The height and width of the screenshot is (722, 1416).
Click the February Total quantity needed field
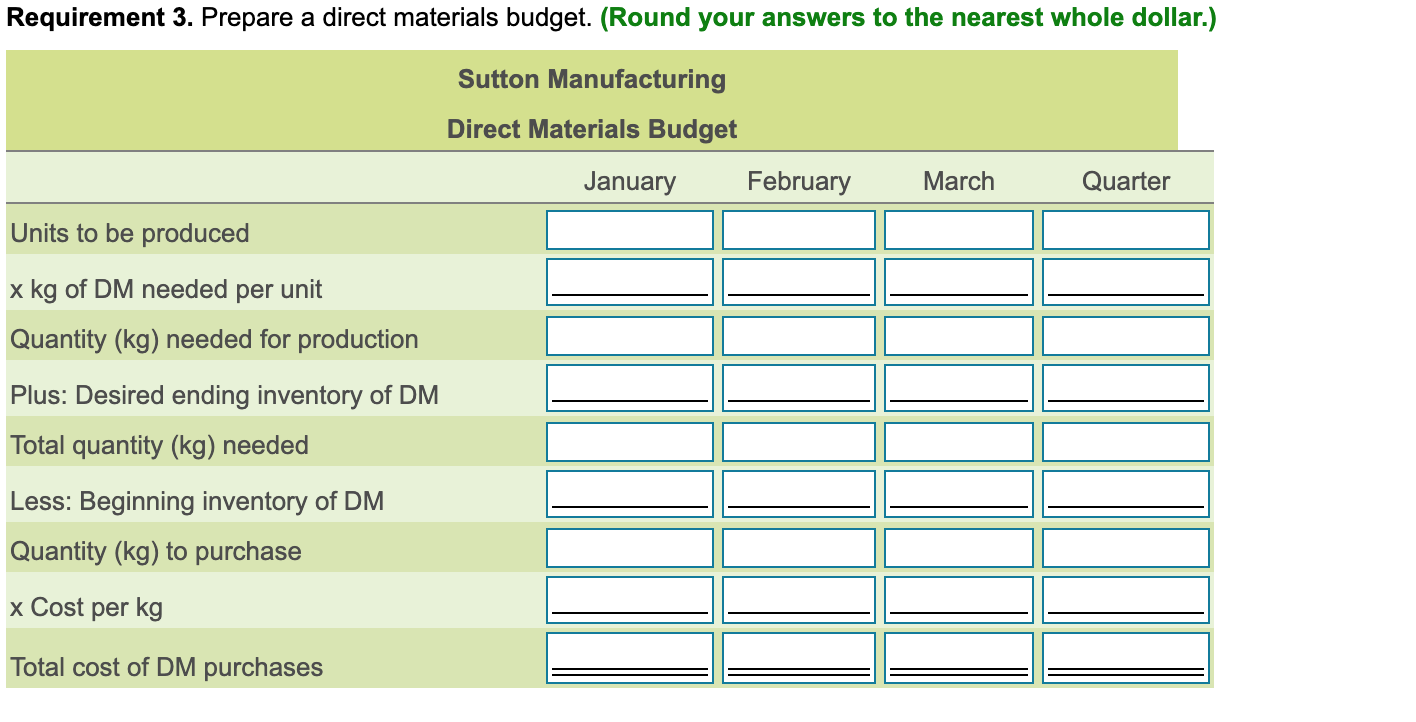tap(798, 441)
